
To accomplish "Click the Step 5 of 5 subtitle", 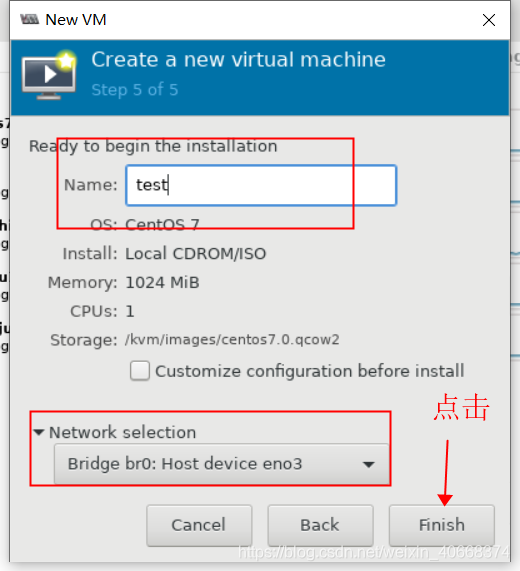I will (x=135, y=90).
